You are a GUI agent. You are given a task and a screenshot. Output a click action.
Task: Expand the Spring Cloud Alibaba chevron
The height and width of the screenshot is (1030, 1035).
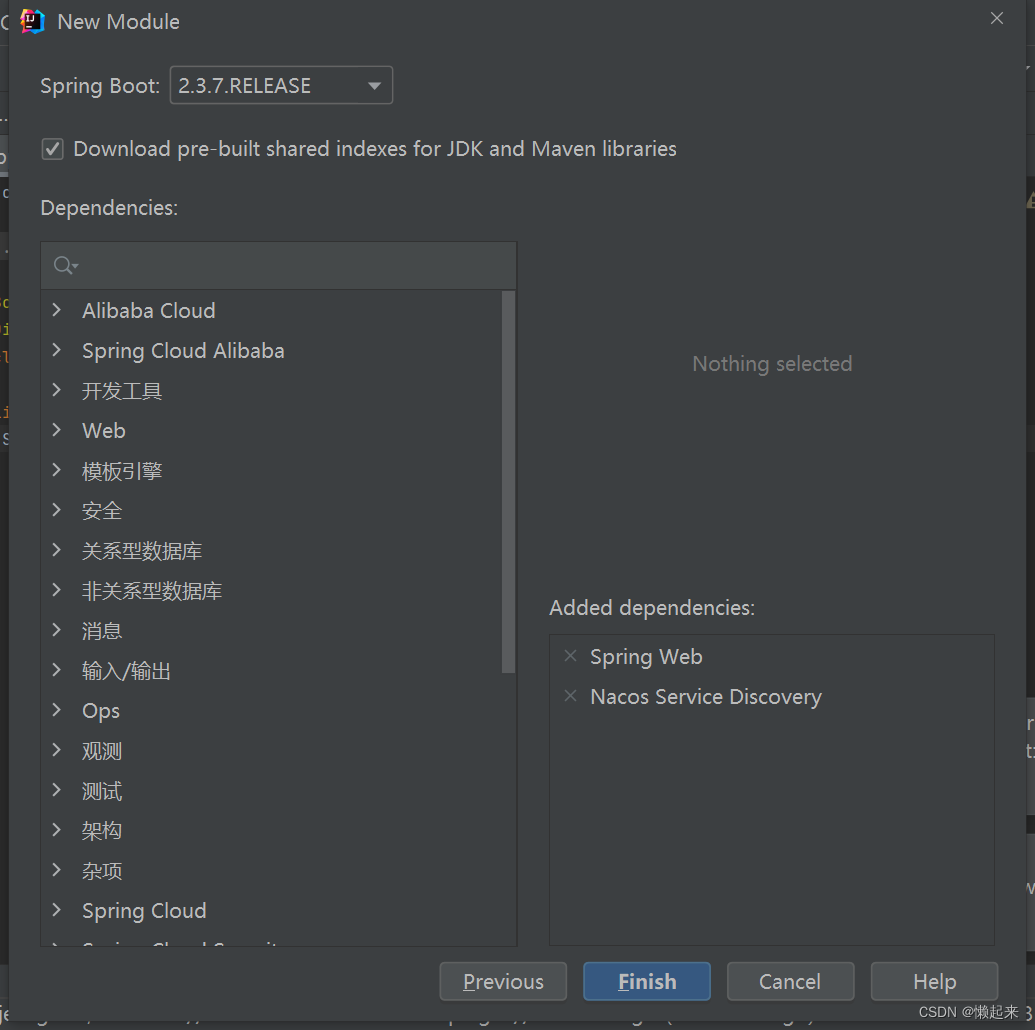57,350
